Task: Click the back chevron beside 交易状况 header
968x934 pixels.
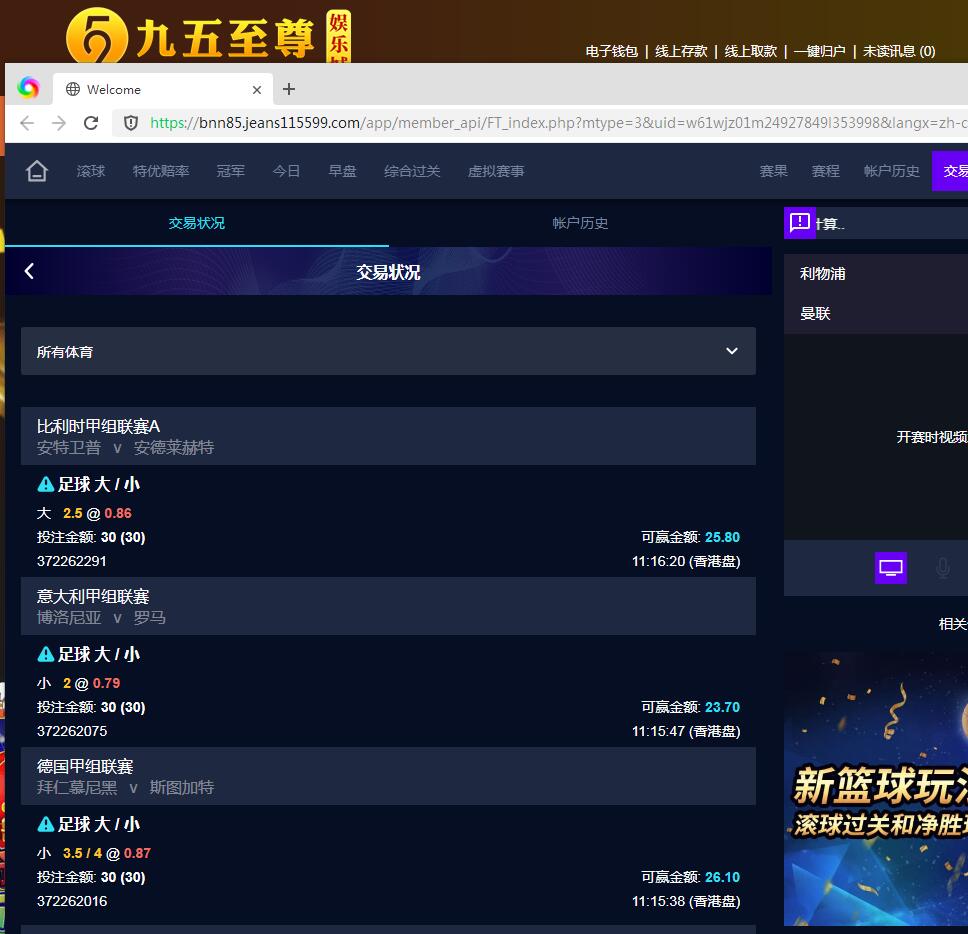Action: [x=29, y=271]
